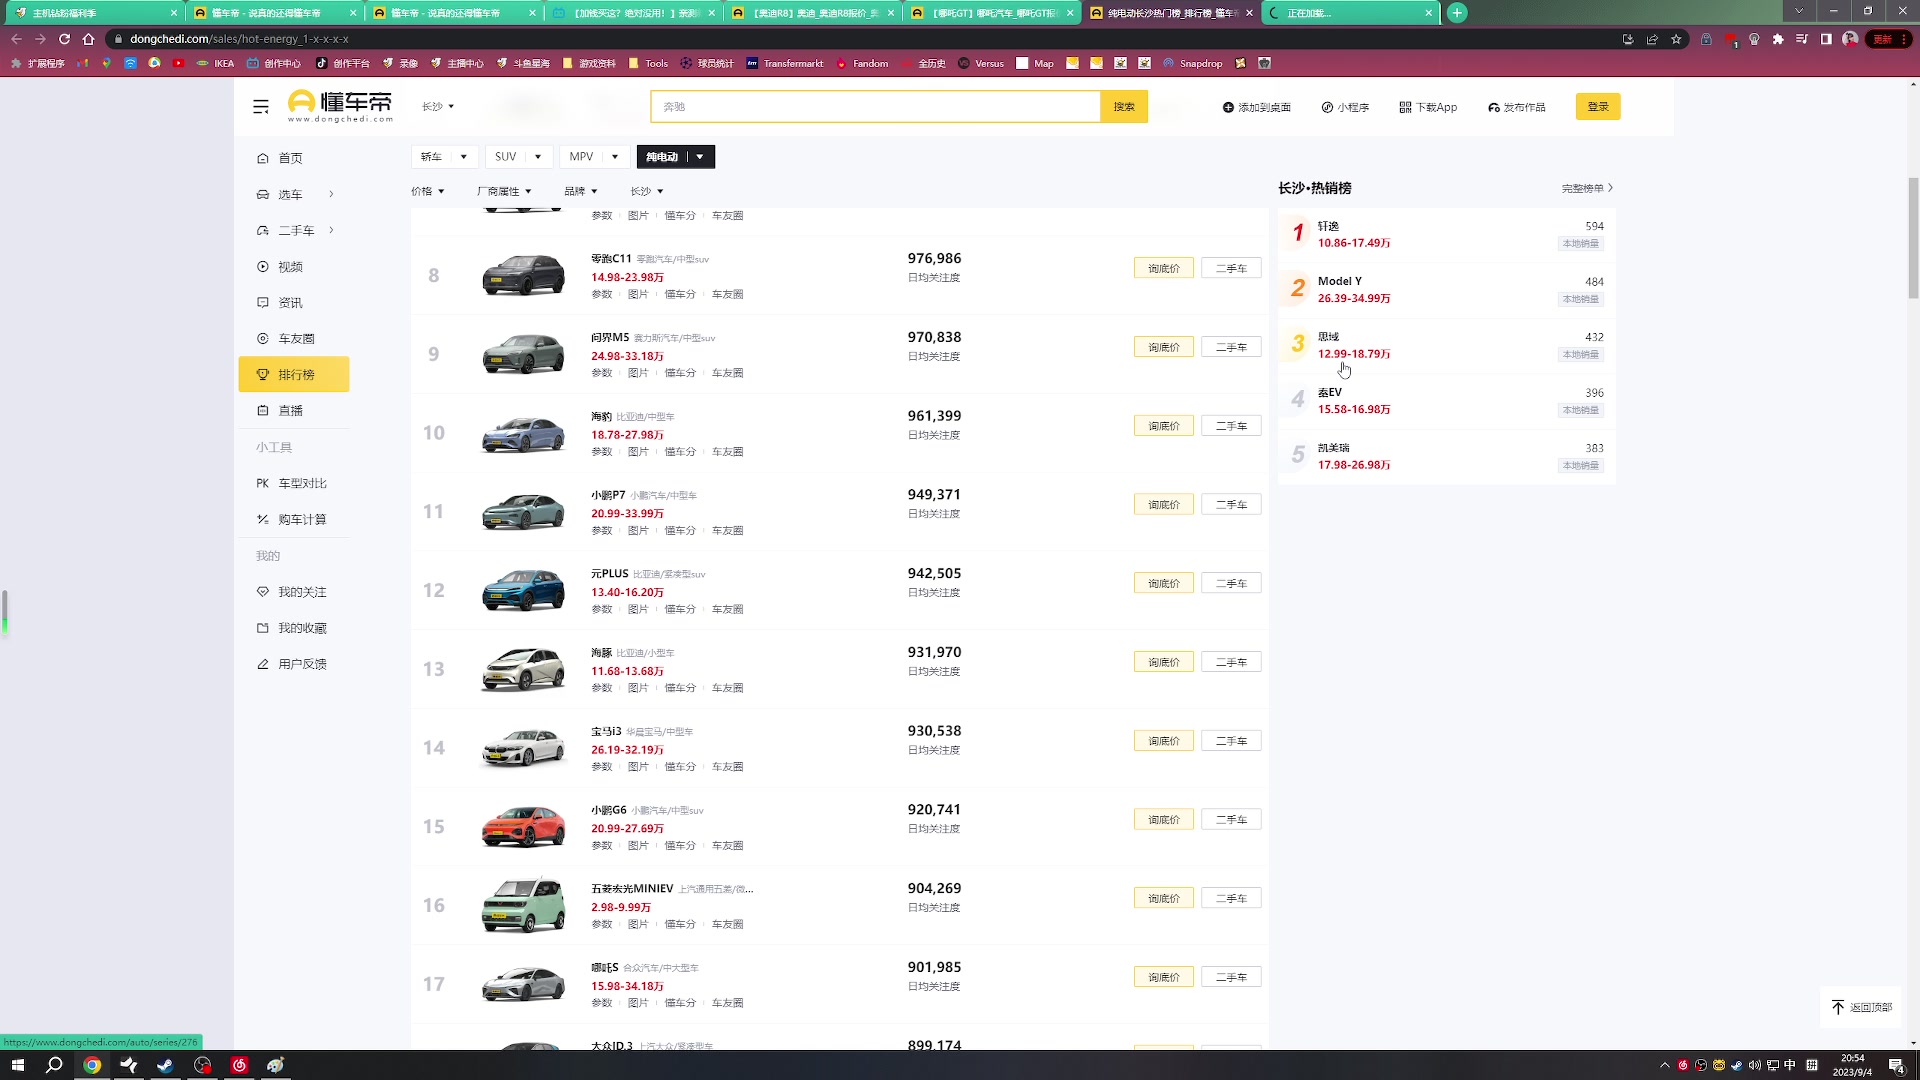Open 购车计算 calculator tool
This screenshot has width=1920, height=1080.
click(x=302, y=519)
